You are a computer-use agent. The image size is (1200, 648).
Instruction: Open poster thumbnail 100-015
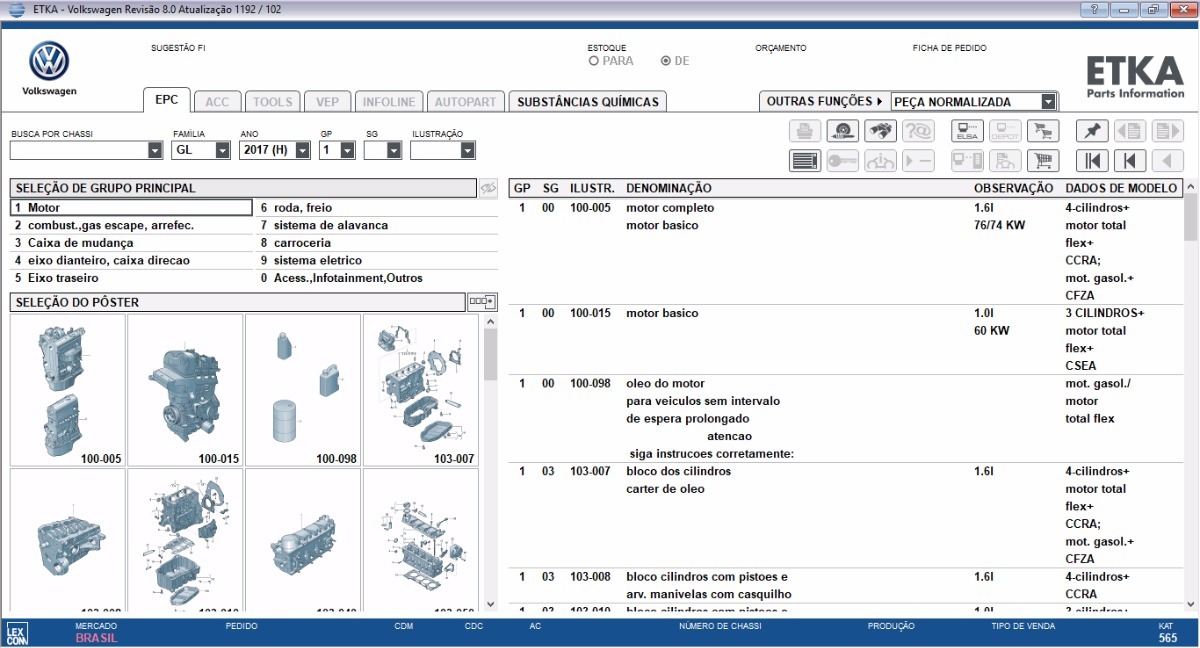(185, 390)
